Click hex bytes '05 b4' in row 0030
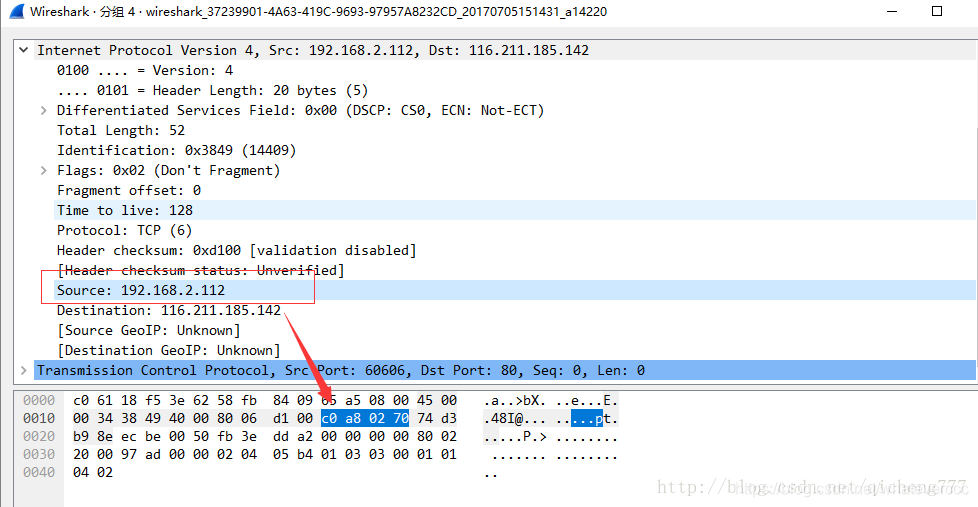The height and width of the screenshot is (507, 978). [x=293, y=455]
